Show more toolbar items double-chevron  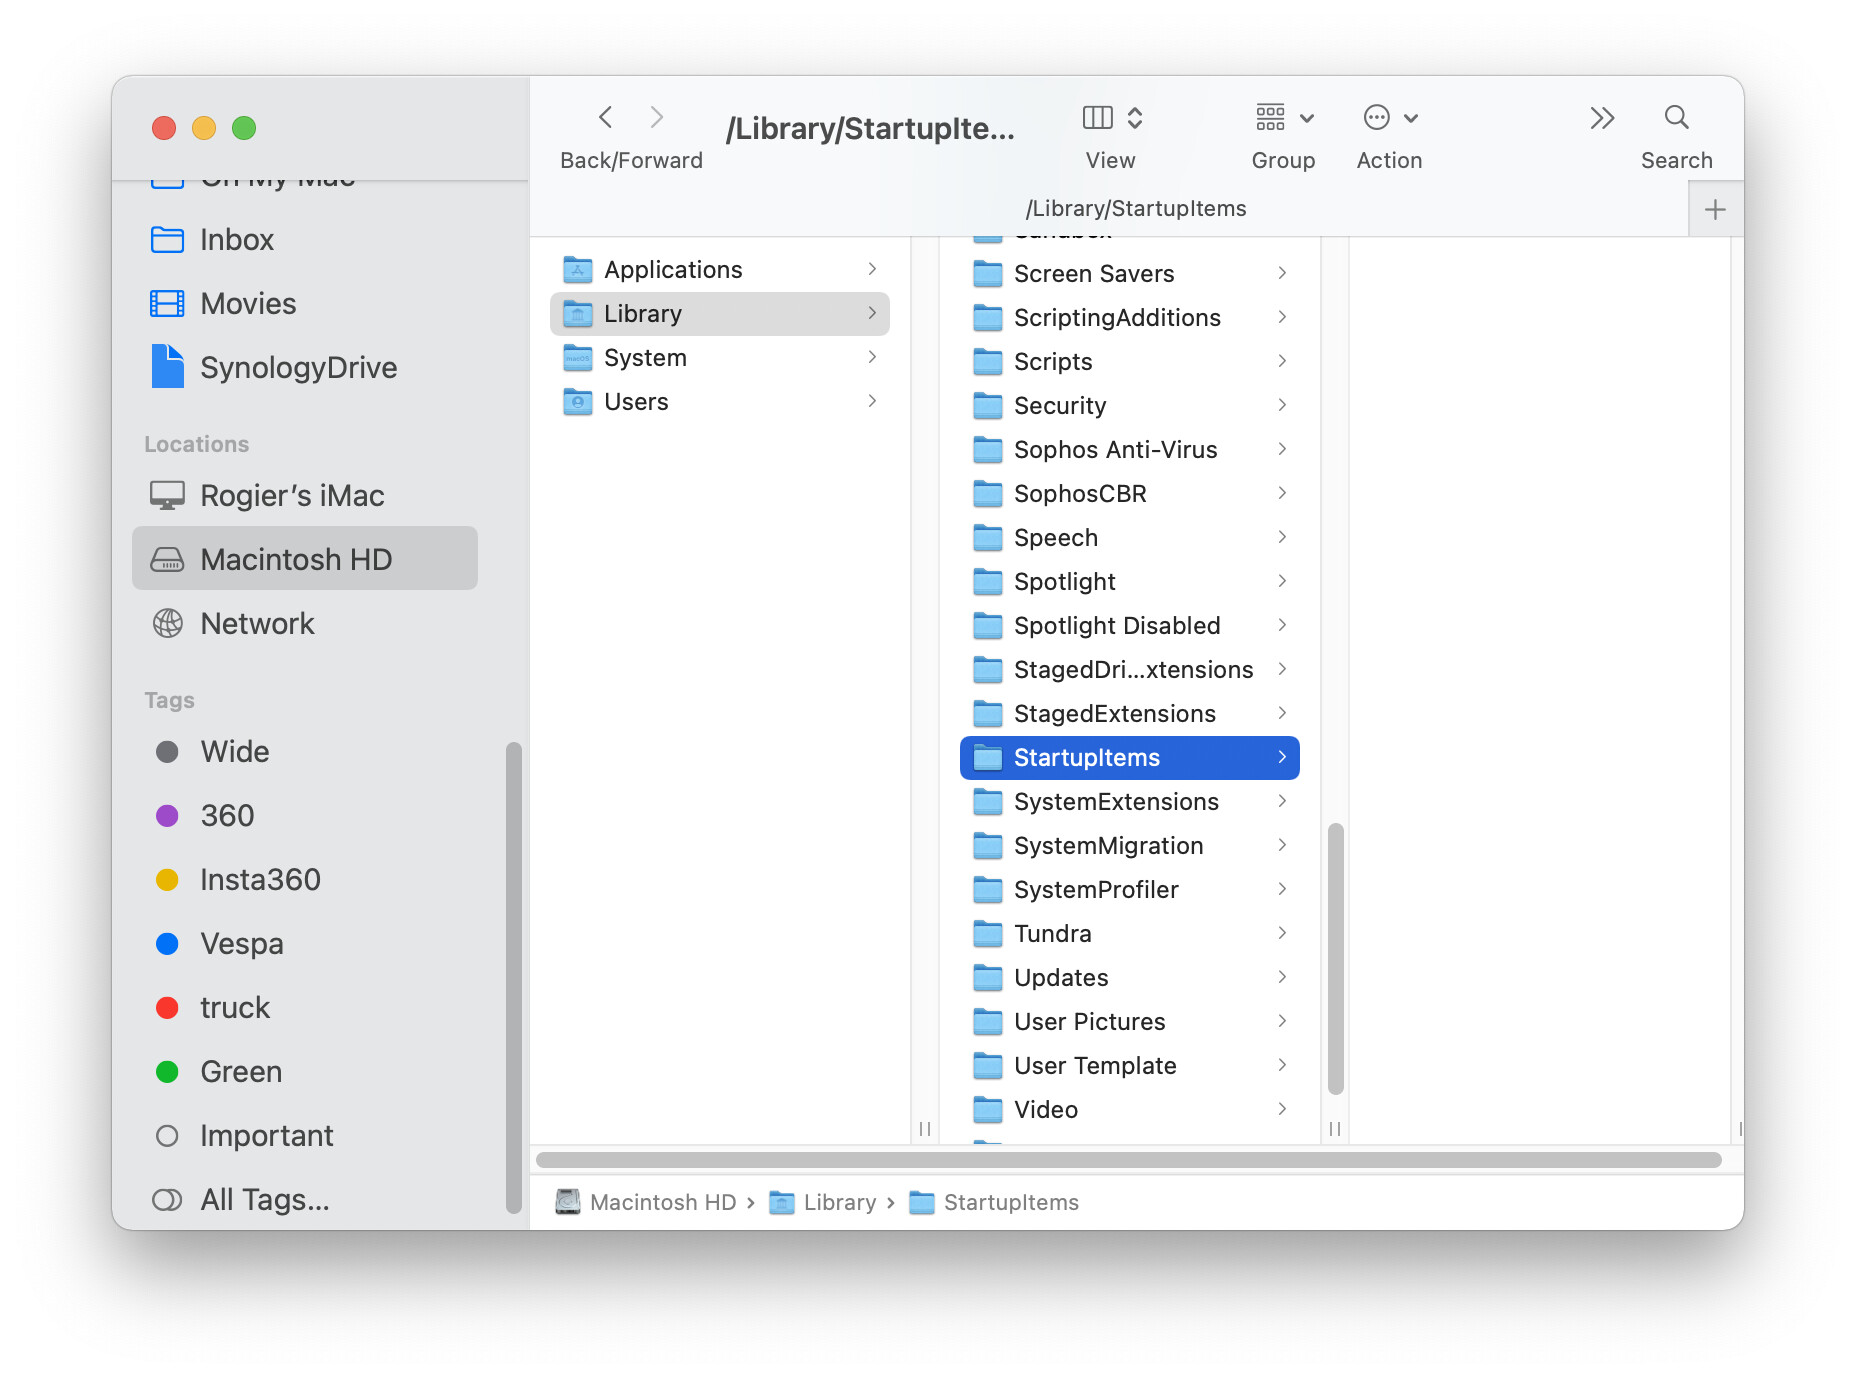click(x=1602, y=118)
